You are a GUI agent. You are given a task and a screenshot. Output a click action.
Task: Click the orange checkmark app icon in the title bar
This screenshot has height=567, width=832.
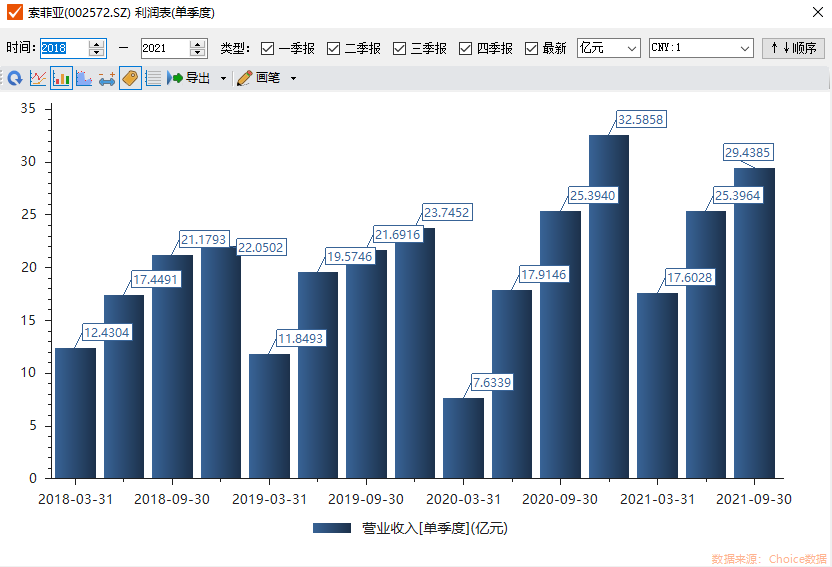pos(14,12)
